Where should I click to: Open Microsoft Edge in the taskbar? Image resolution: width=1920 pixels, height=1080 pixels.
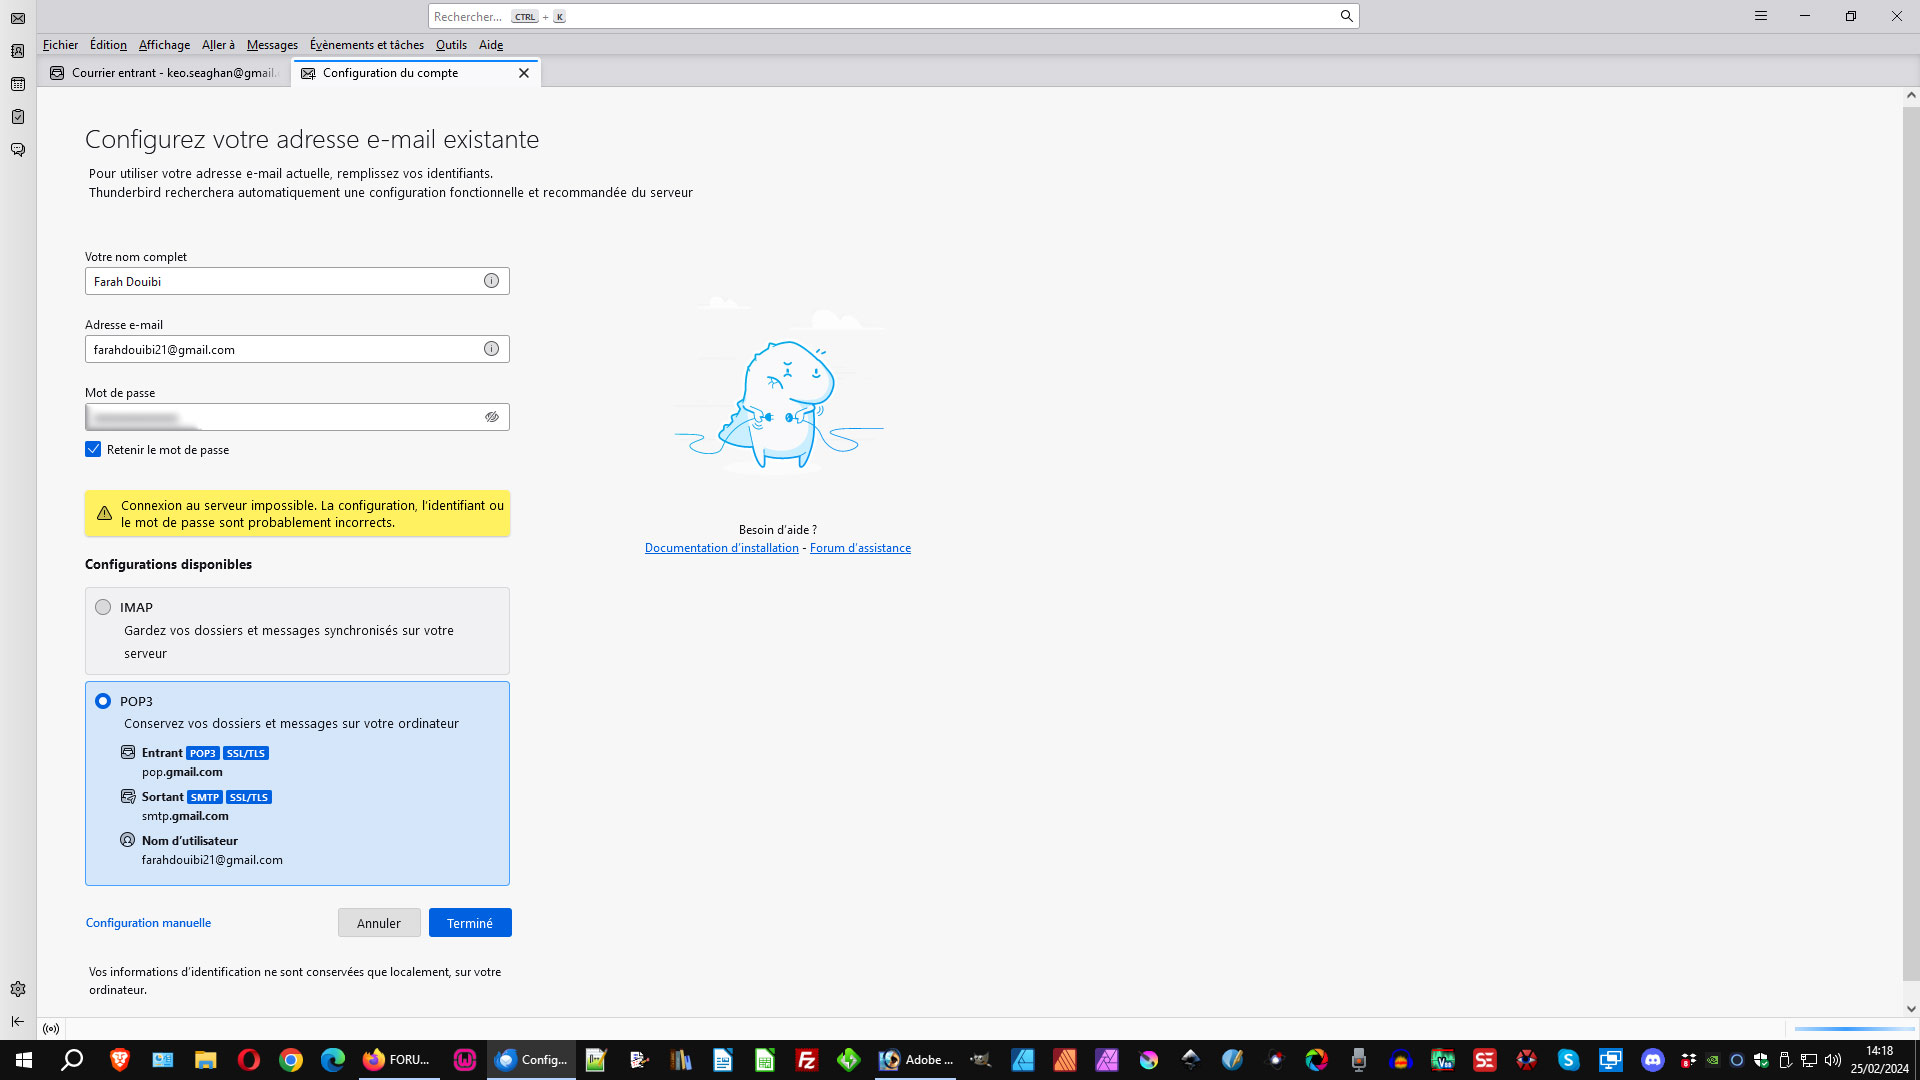coord(333,1060)
